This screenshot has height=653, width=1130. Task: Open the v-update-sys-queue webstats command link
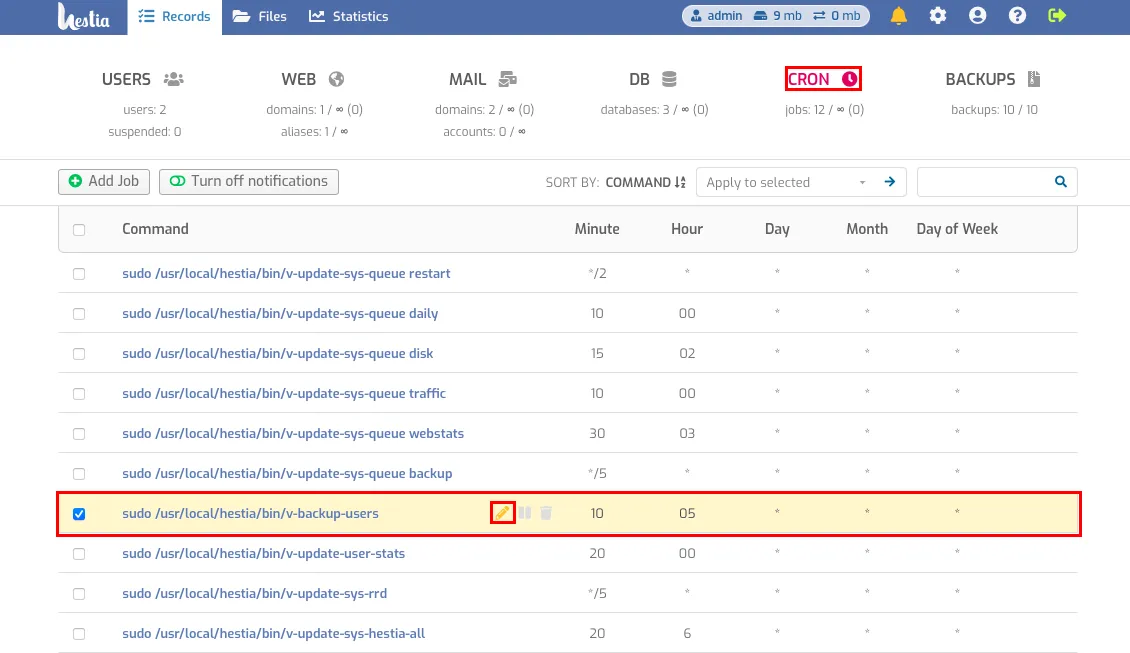click(x=293, y=434)
